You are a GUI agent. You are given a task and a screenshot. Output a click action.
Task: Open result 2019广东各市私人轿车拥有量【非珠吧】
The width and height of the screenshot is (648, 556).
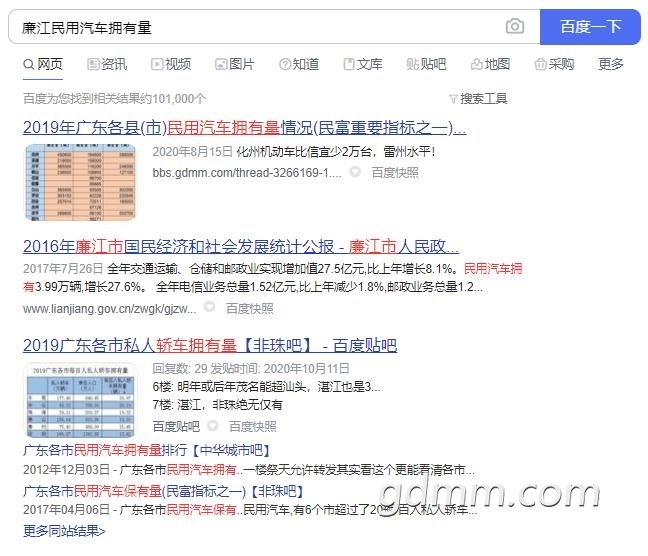pos(210,345)
